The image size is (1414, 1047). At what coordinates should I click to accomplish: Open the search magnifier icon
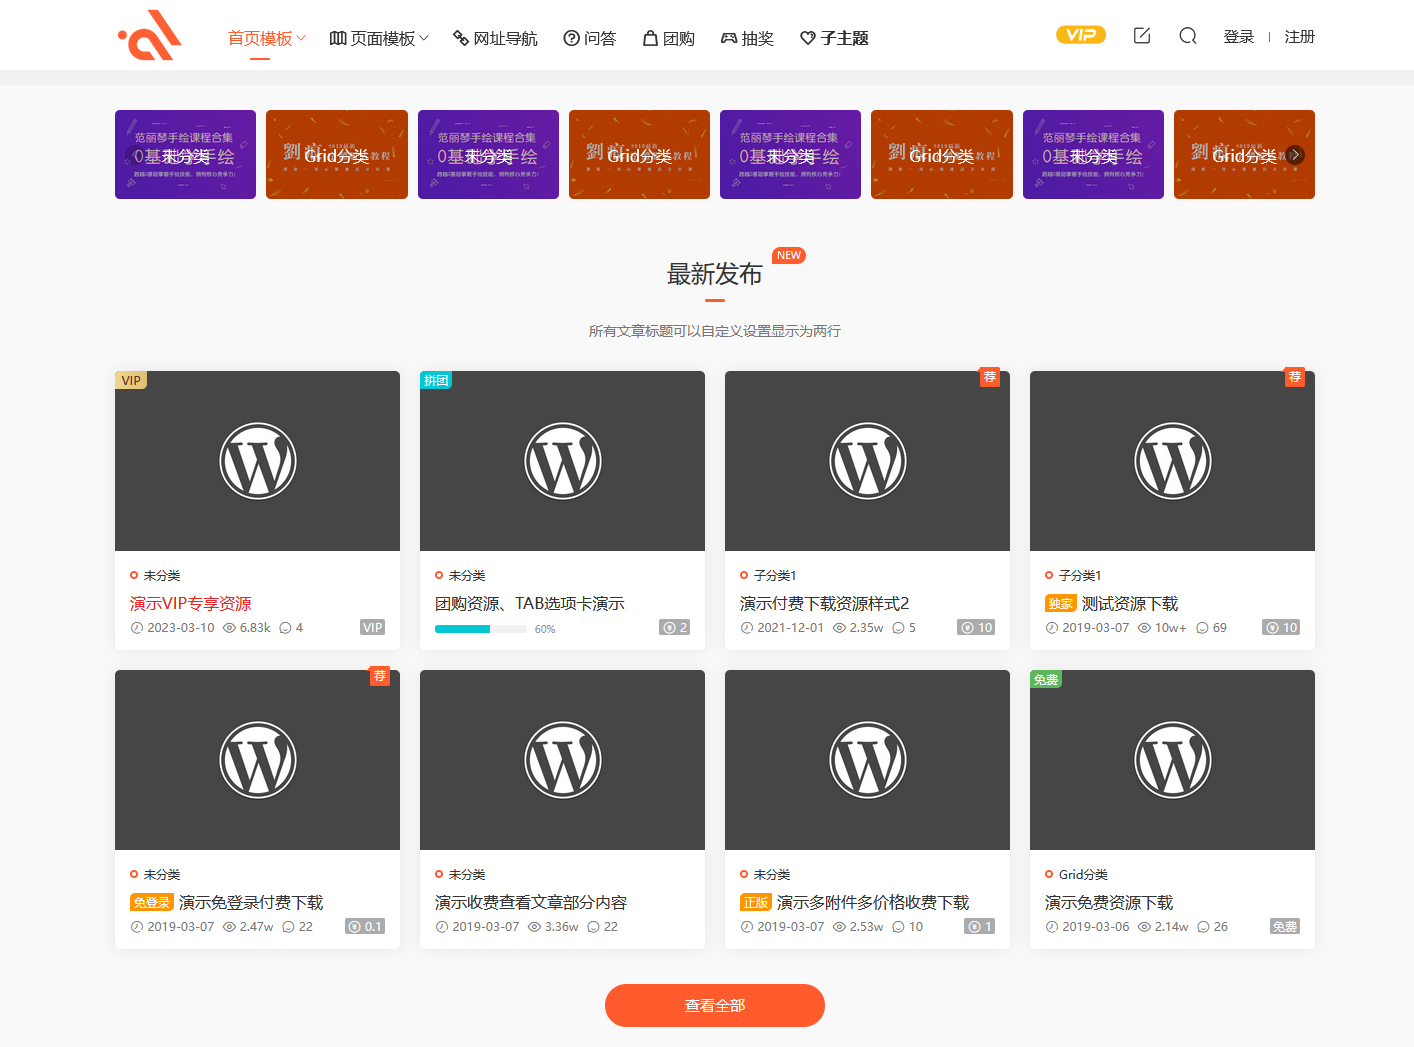[x=1187, y=36]
